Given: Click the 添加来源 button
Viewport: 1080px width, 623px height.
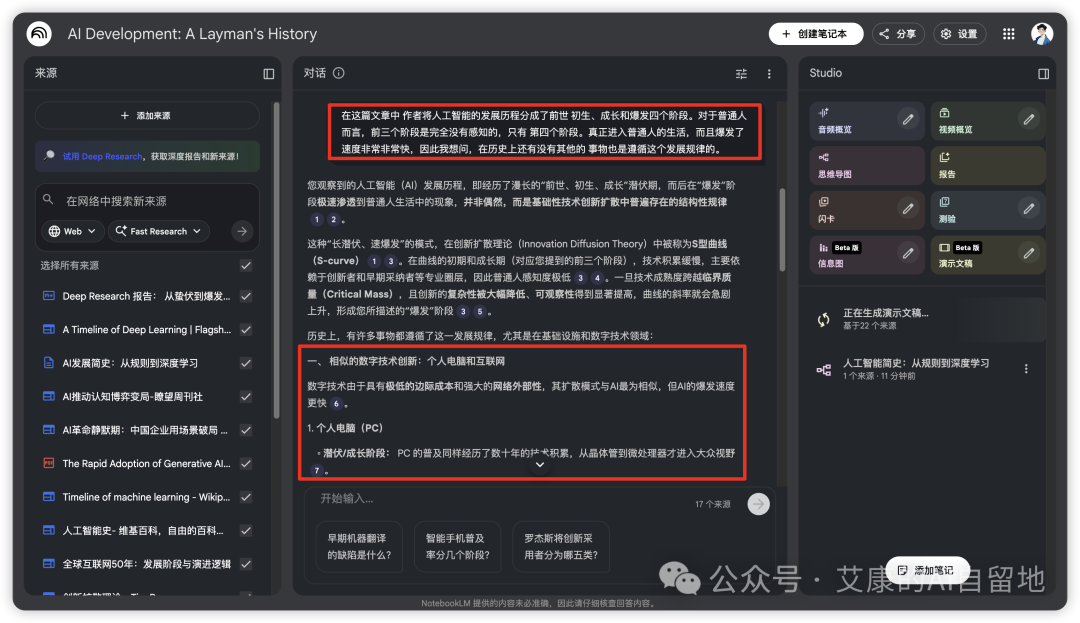Looking at the screenshot, I should click(147, 116).
